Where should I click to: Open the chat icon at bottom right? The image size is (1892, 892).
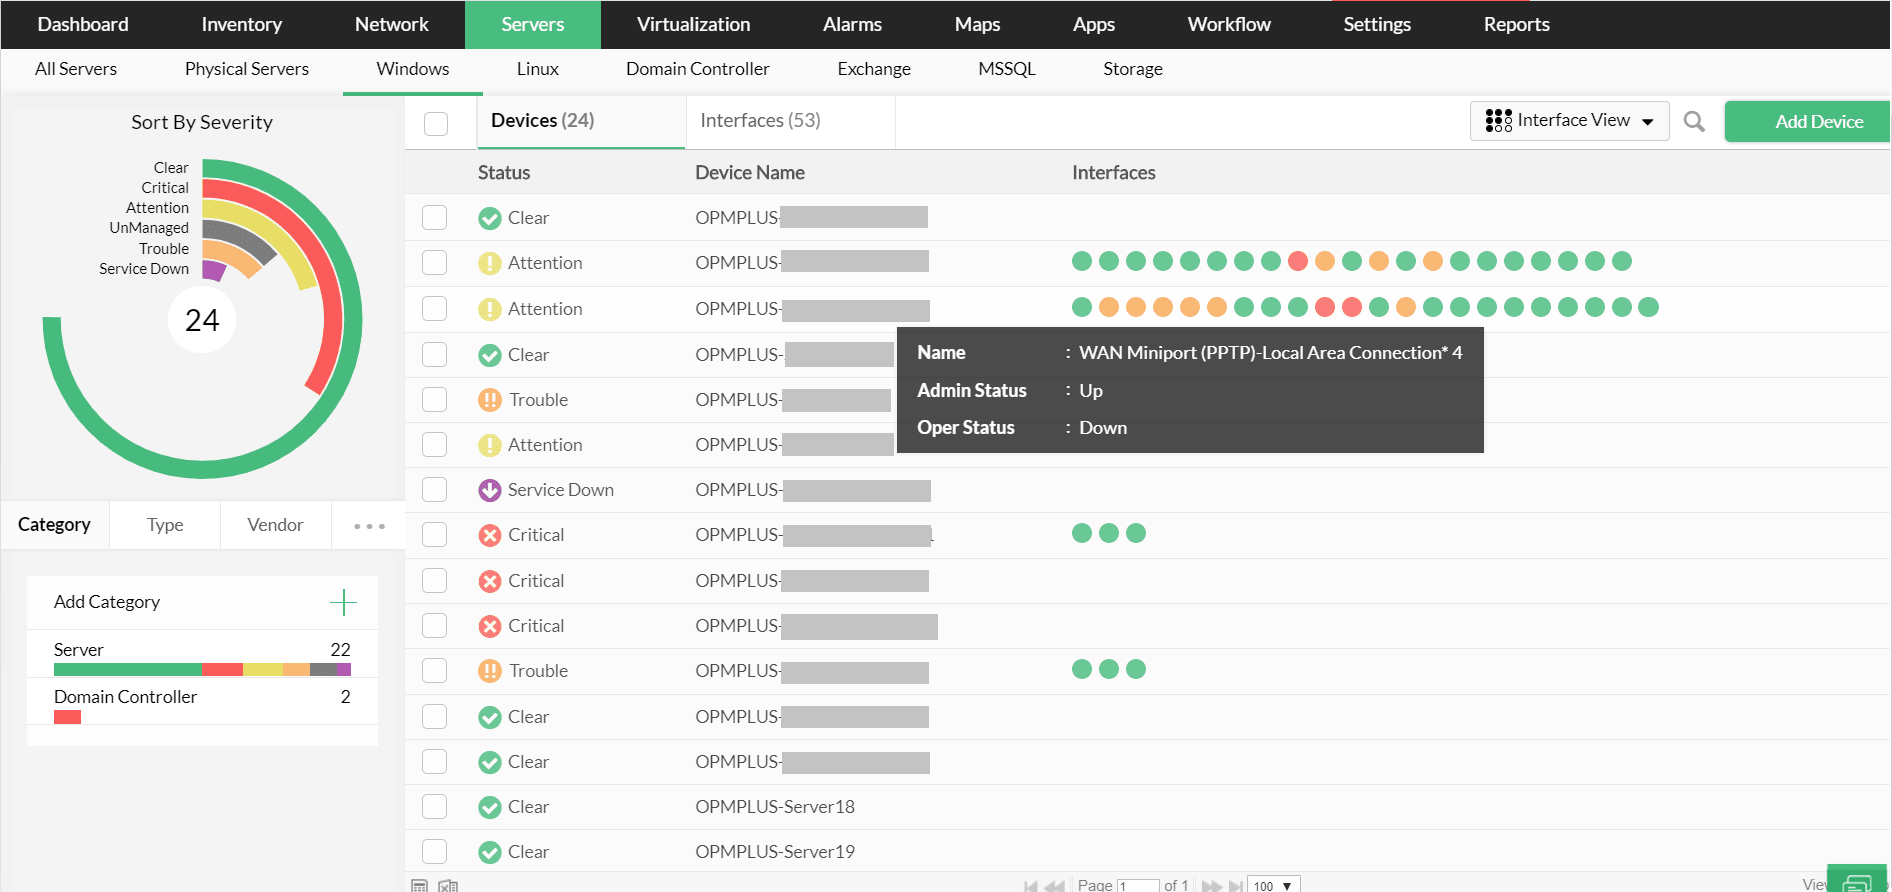point(1857,882)
